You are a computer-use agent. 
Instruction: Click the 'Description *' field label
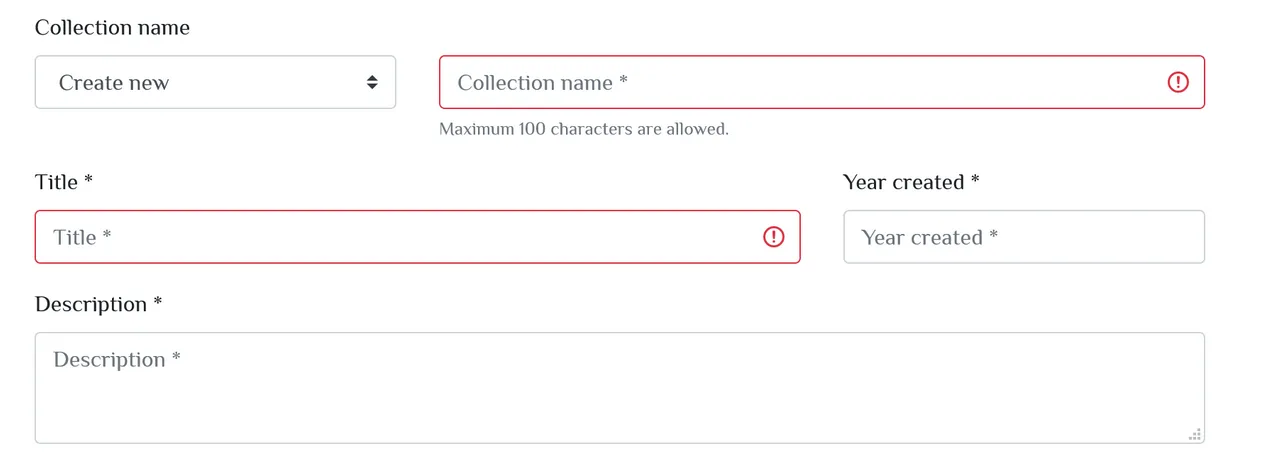(98, 304)
